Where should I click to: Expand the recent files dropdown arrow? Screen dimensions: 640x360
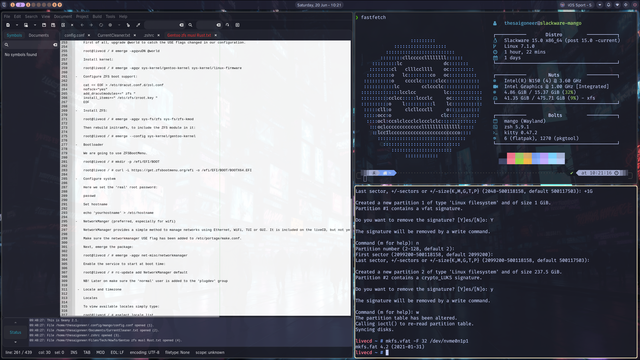pos(35,25)
